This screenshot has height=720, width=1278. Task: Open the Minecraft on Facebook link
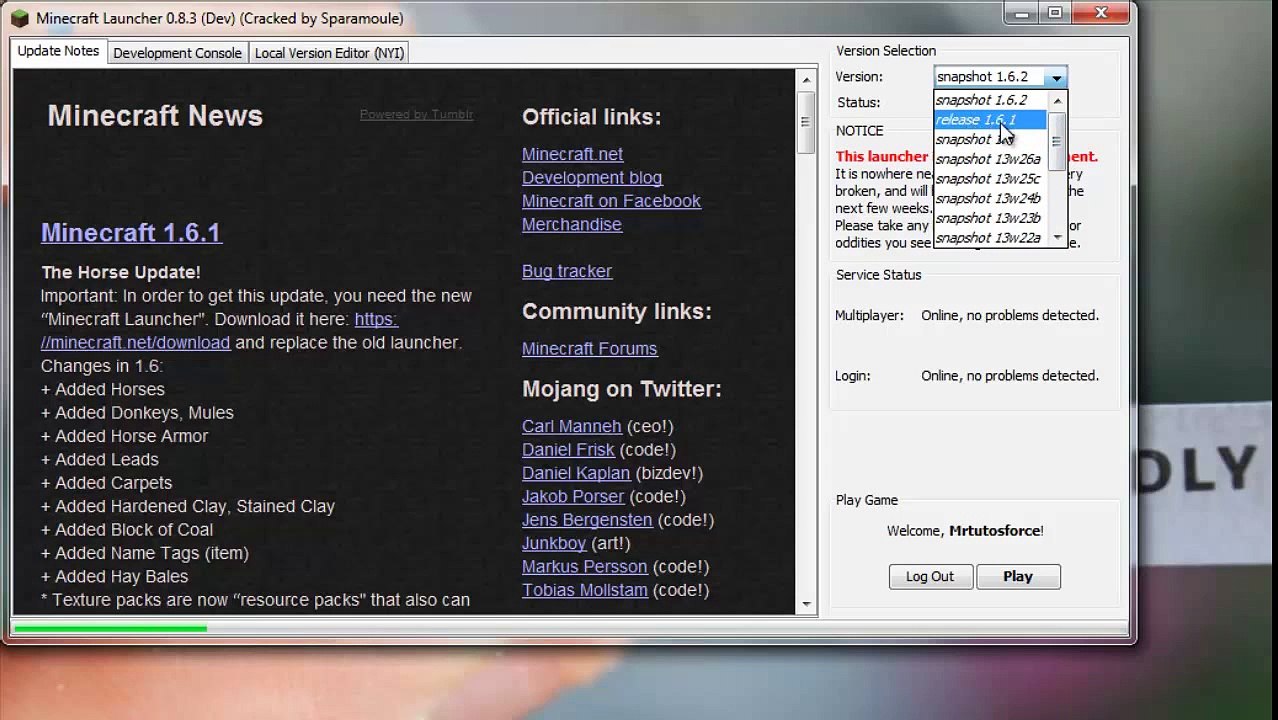tap(611, 201)
